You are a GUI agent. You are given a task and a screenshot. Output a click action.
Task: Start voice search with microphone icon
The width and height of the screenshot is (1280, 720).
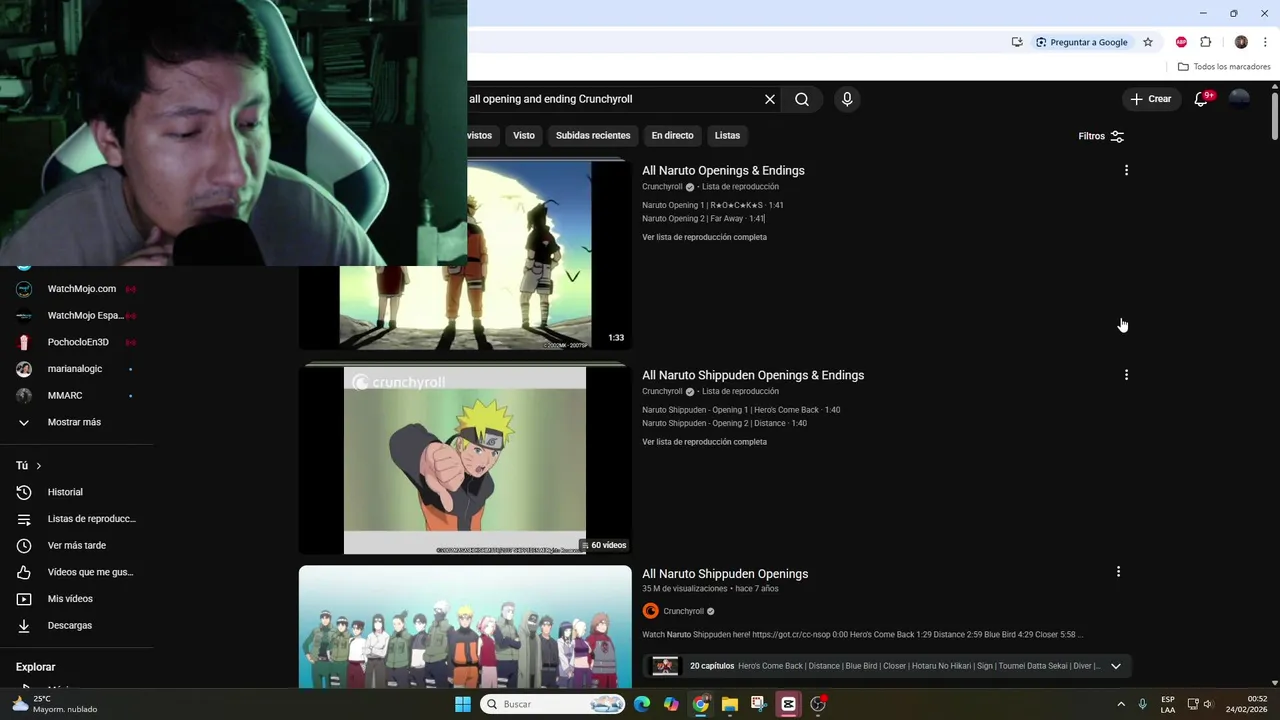(847, 99)
